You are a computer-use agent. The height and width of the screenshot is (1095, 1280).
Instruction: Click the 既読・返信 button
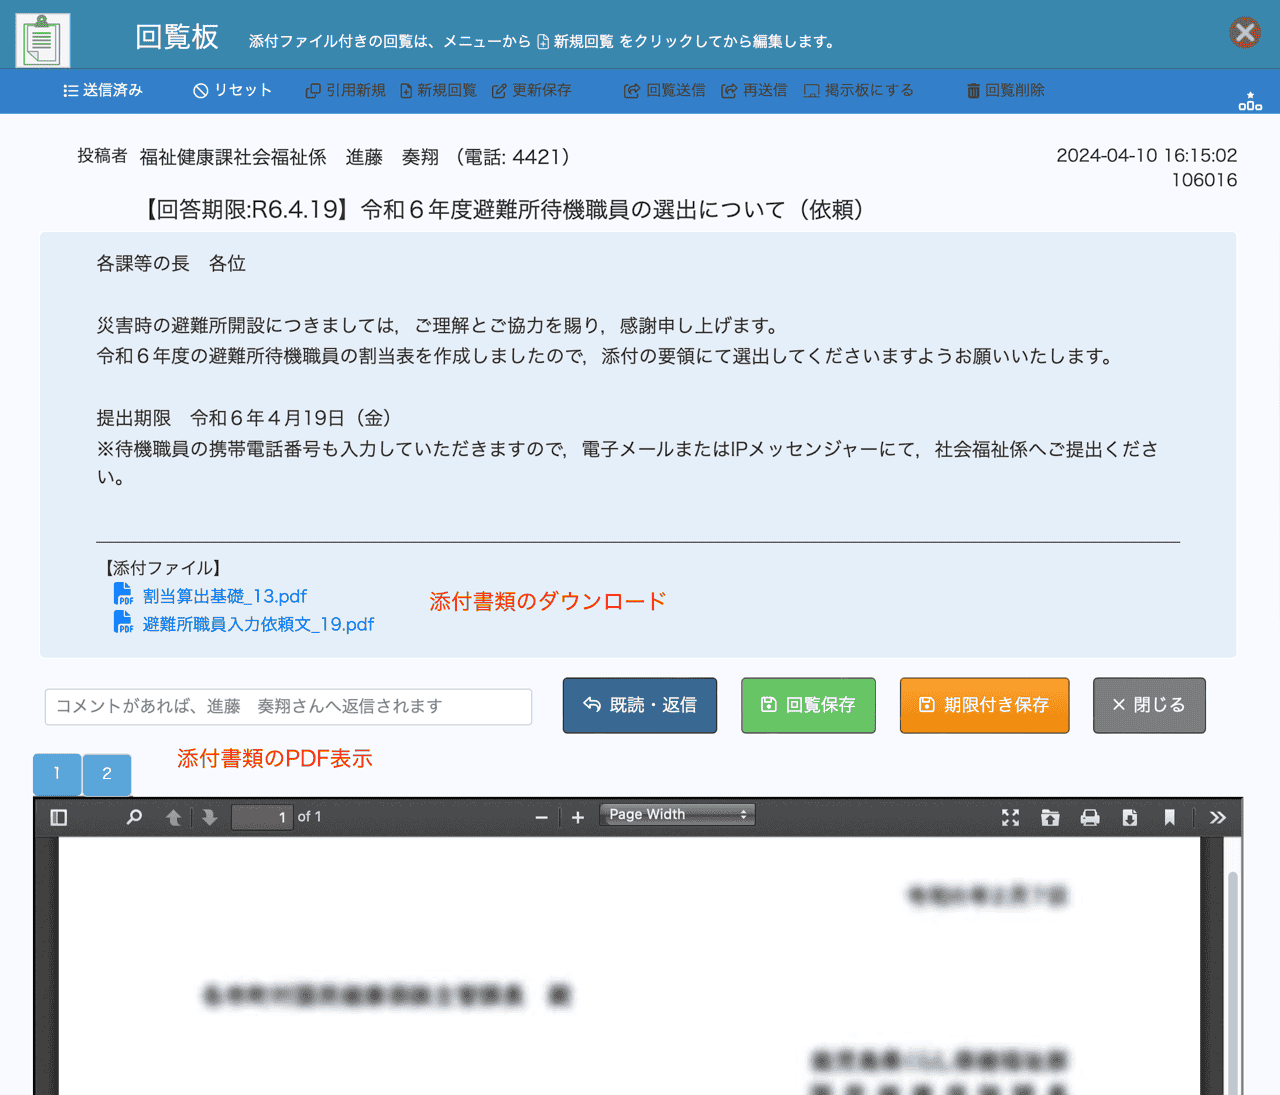point(640,705)
